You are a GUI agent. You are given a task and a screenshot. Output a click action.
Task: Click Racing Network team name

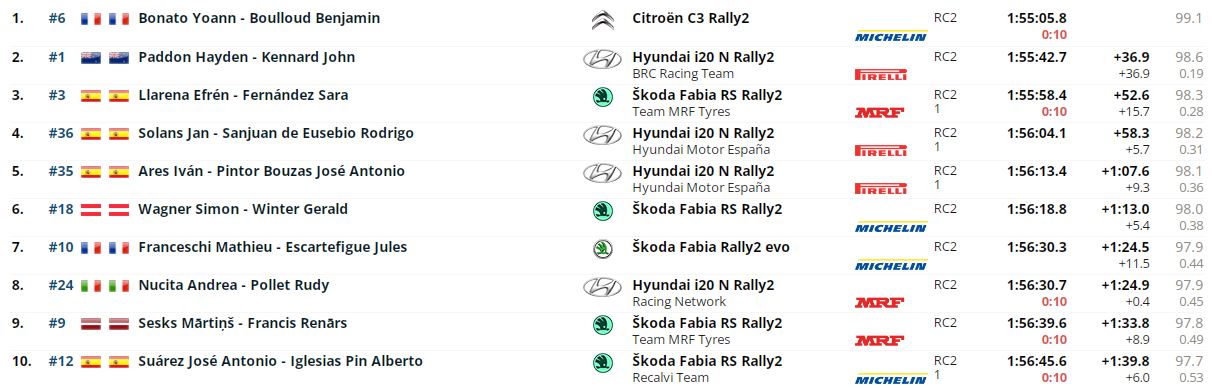click(x=679, y=301)
